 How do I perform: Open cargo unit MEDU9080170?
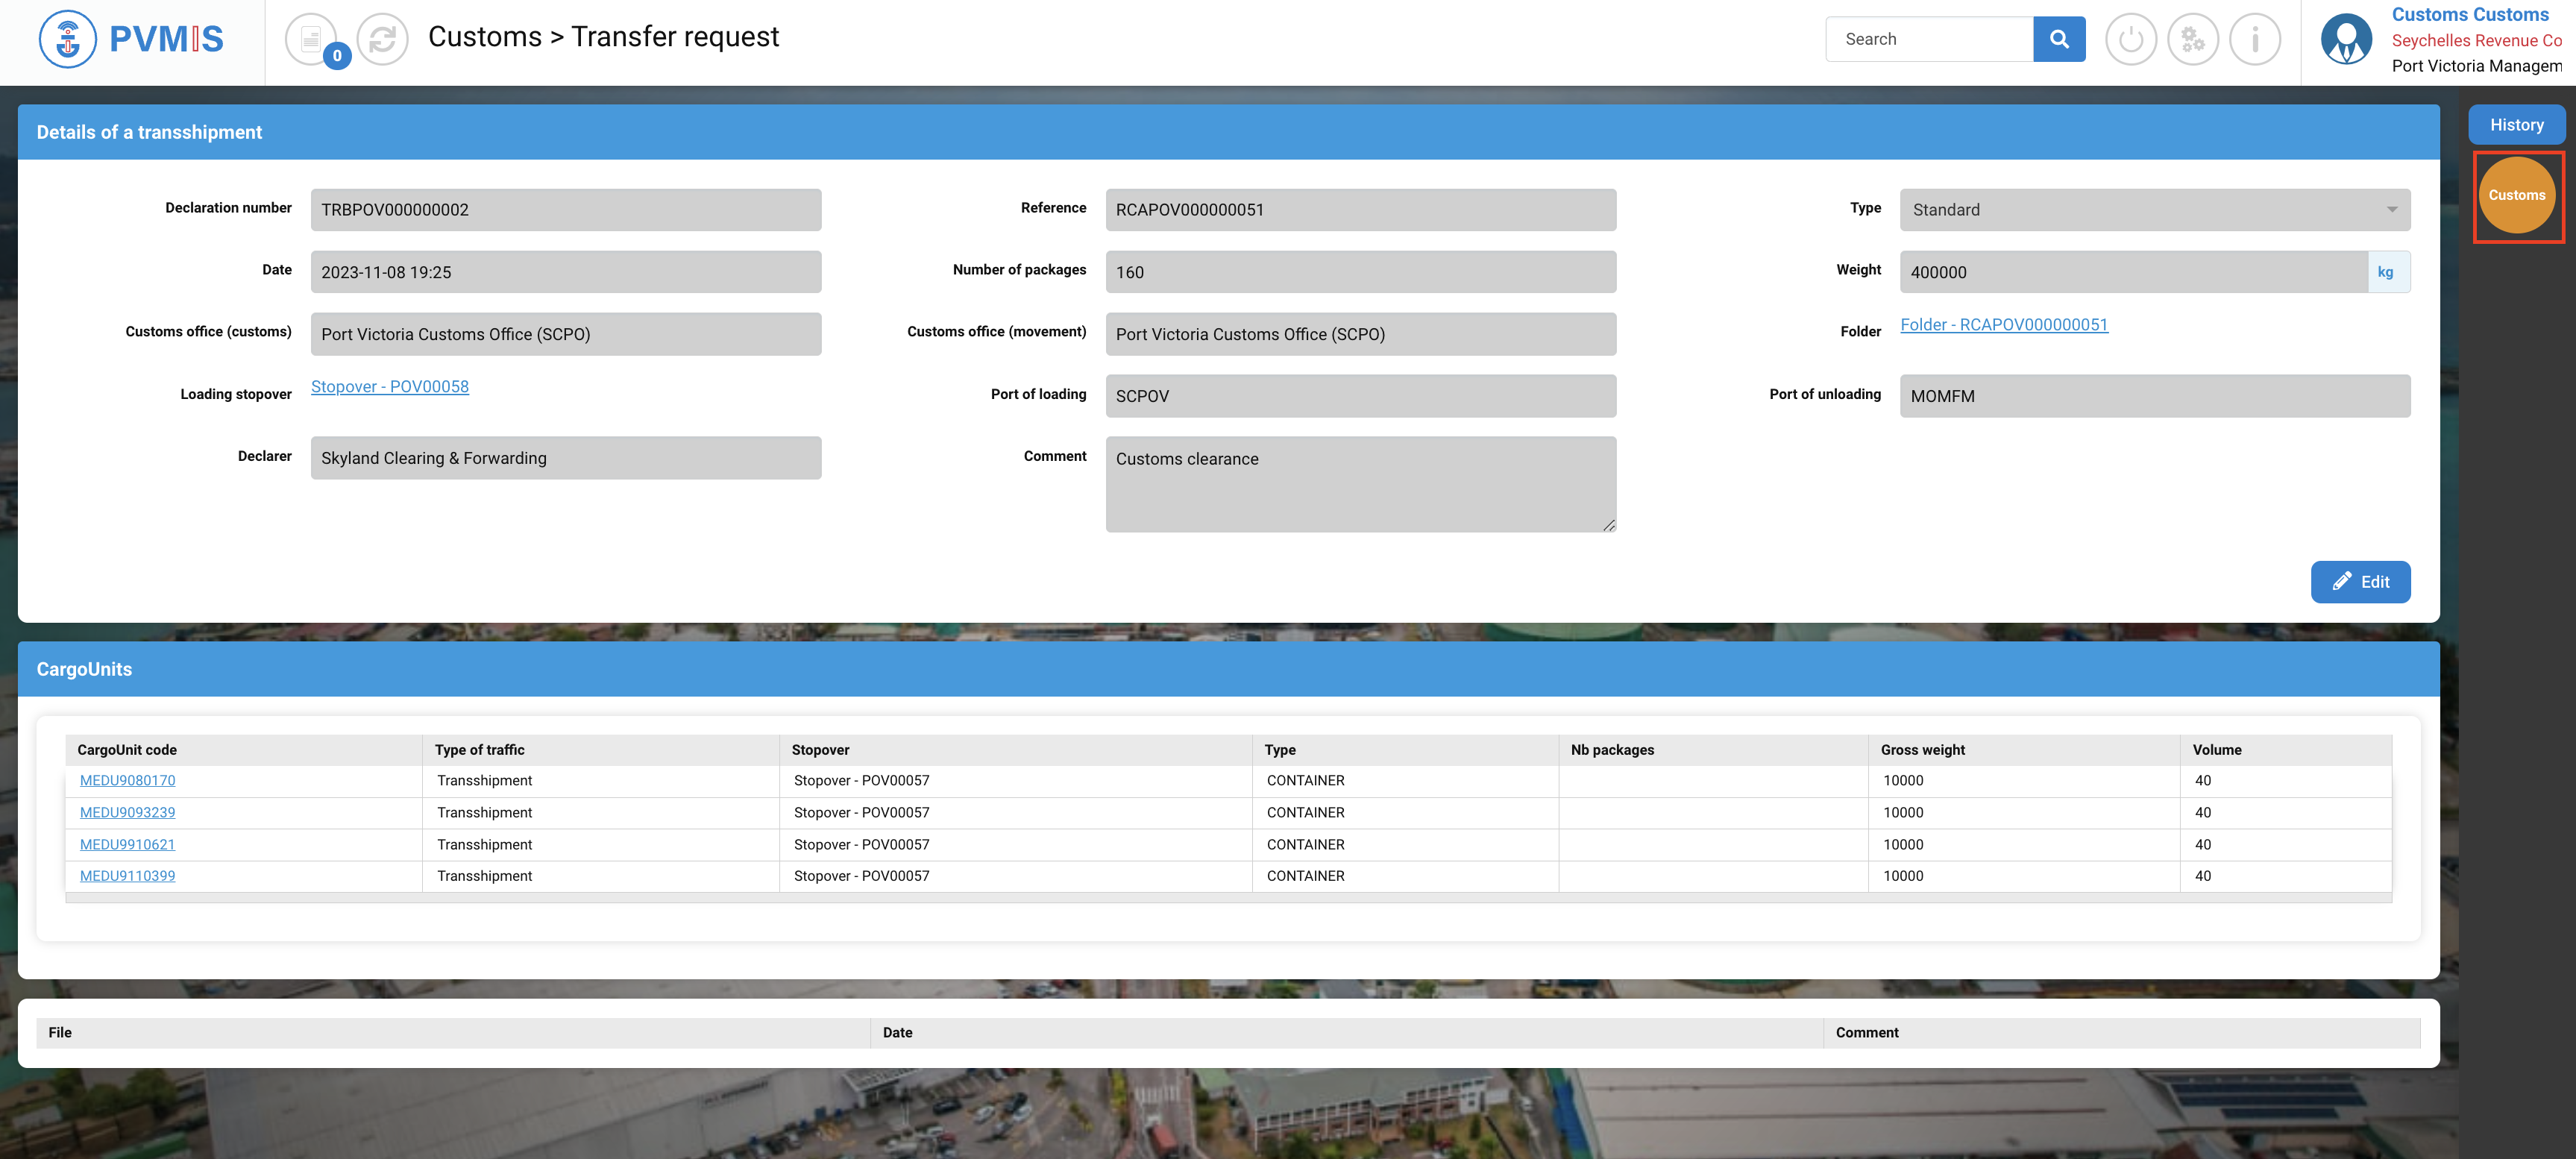pyautogui.click(x=127, y=780)
